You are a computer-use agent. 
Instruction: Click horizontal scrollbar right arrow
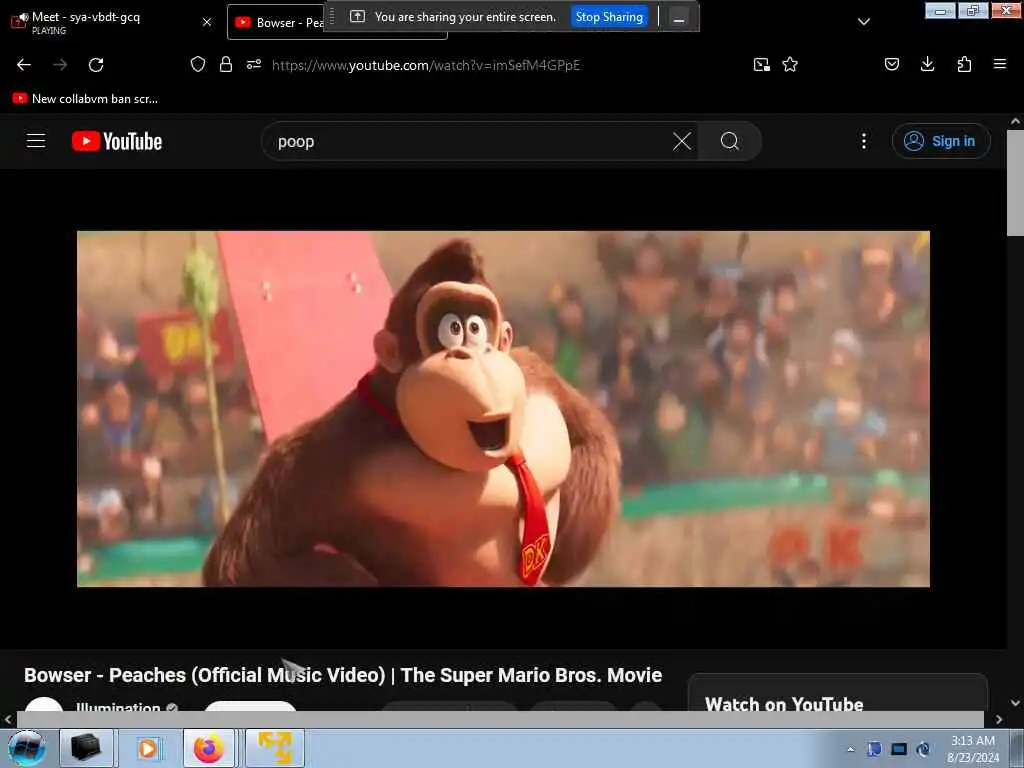click(x=999, y=719)
